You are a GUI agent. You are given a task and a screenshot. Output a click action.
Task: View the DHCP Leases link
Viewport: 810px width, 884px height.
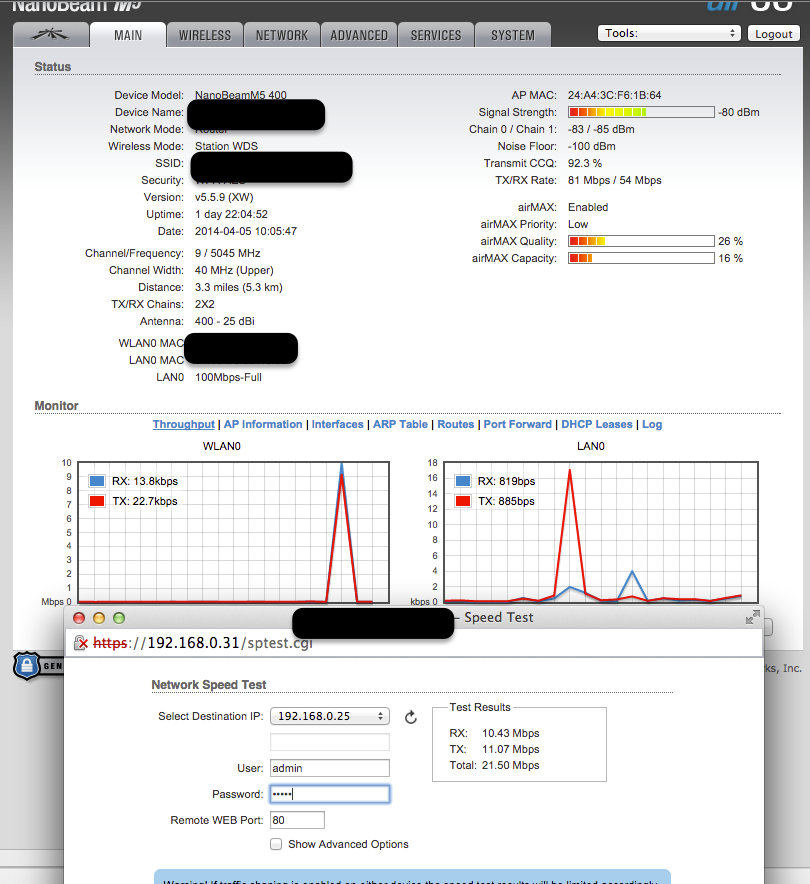(x=597, y=425)
